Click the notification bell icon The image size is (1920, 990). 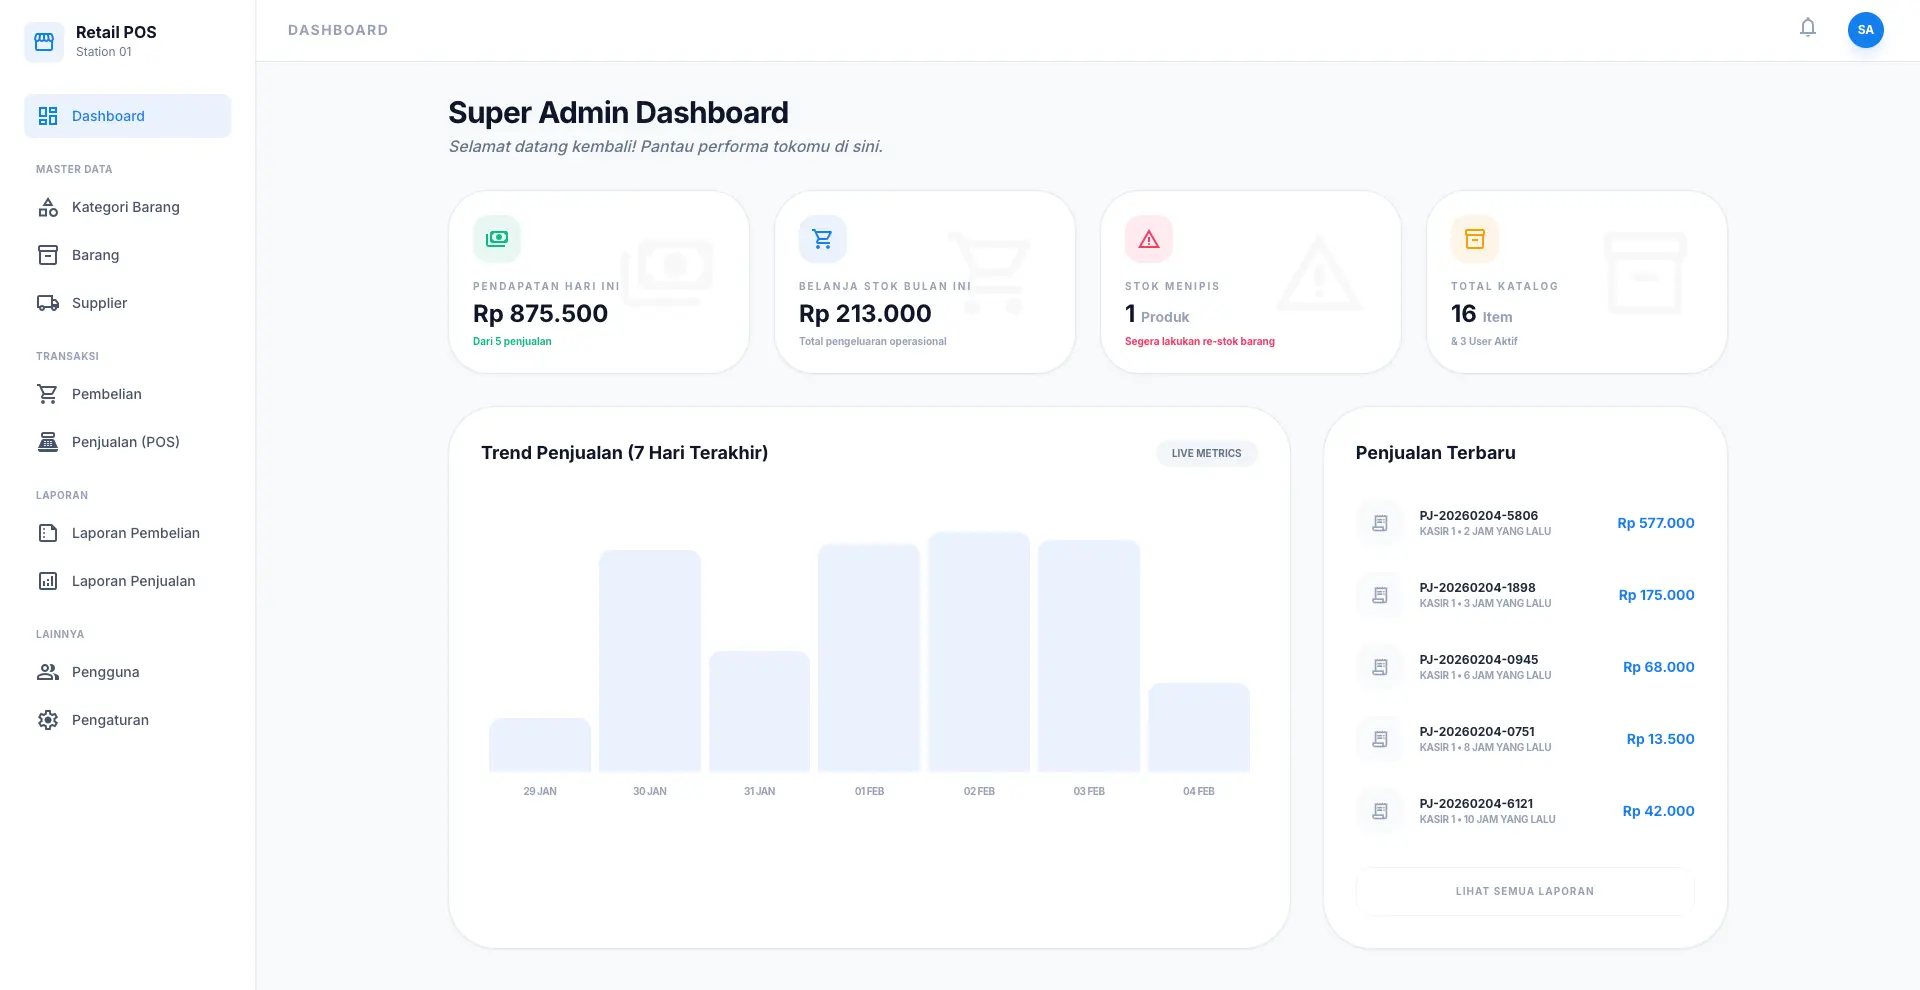coord(1807,28)
